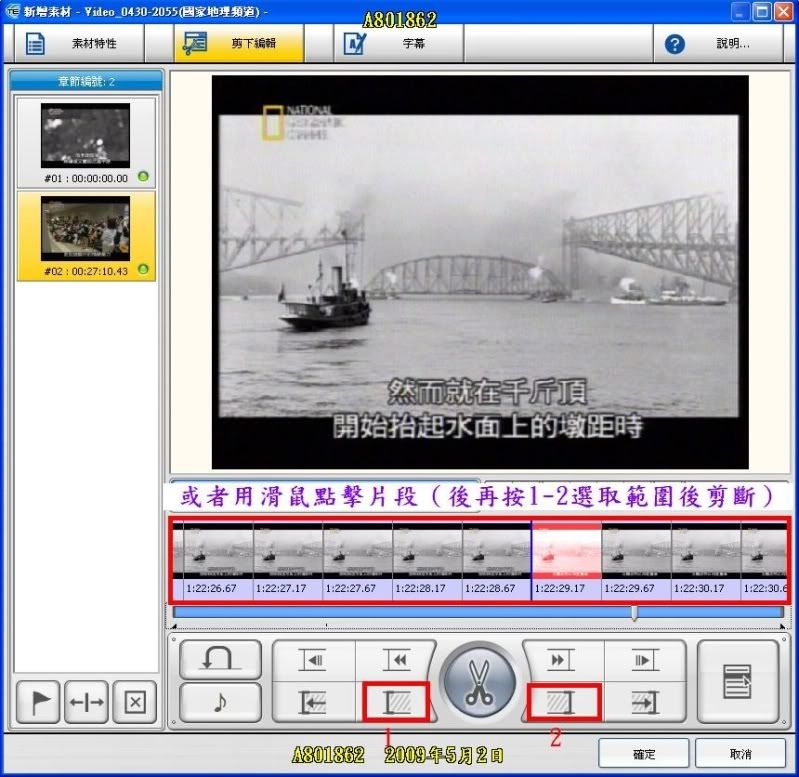This screenshot has width=799, height=777.
Task: Select frame at 1:22:28.67
Action: [497, 560]
